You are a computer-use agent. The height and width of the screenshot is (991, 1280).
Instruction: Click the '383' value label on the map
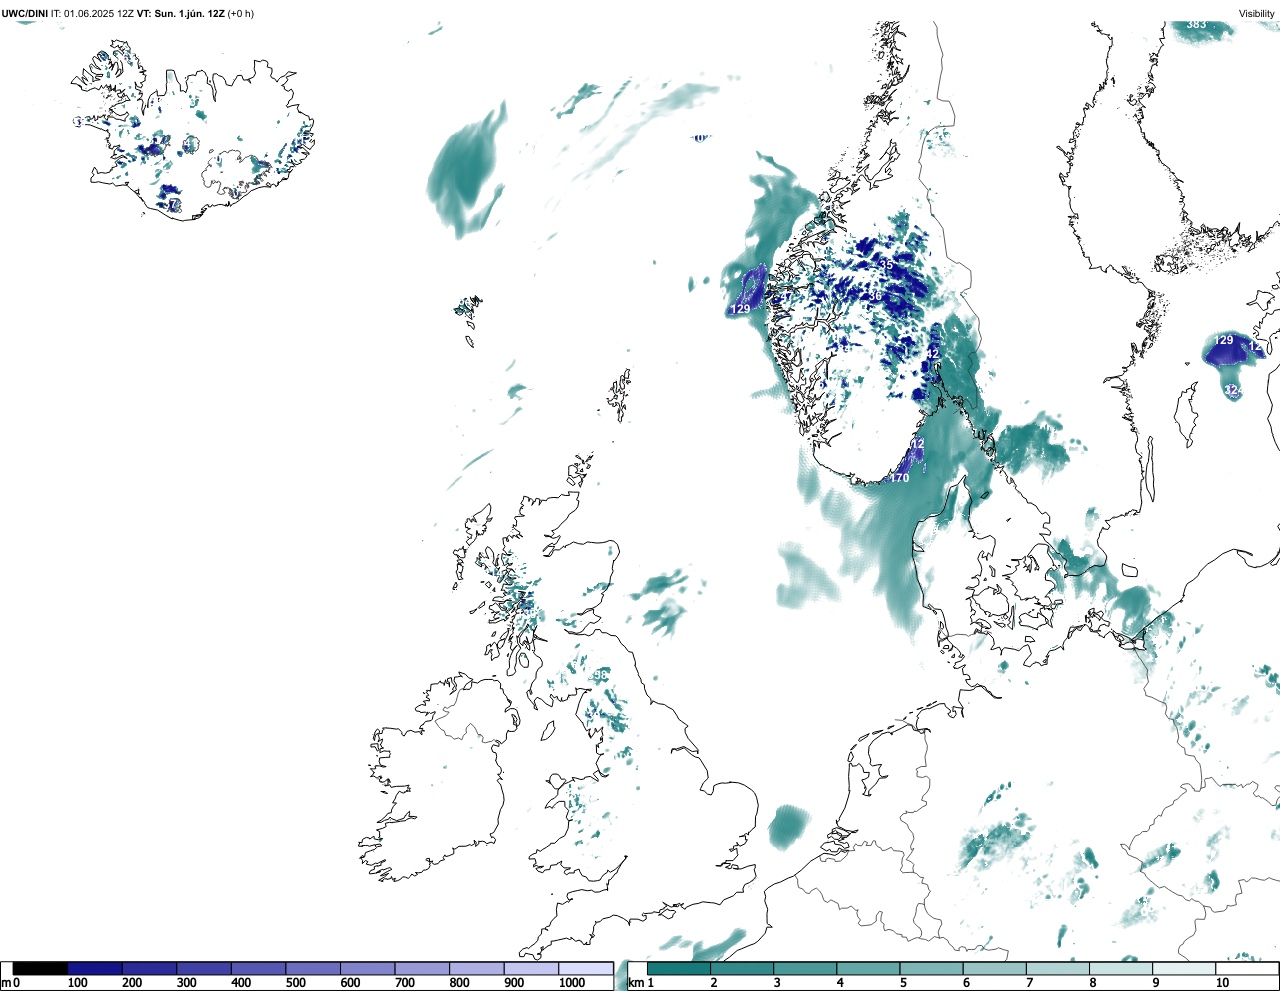(1196, 24)
